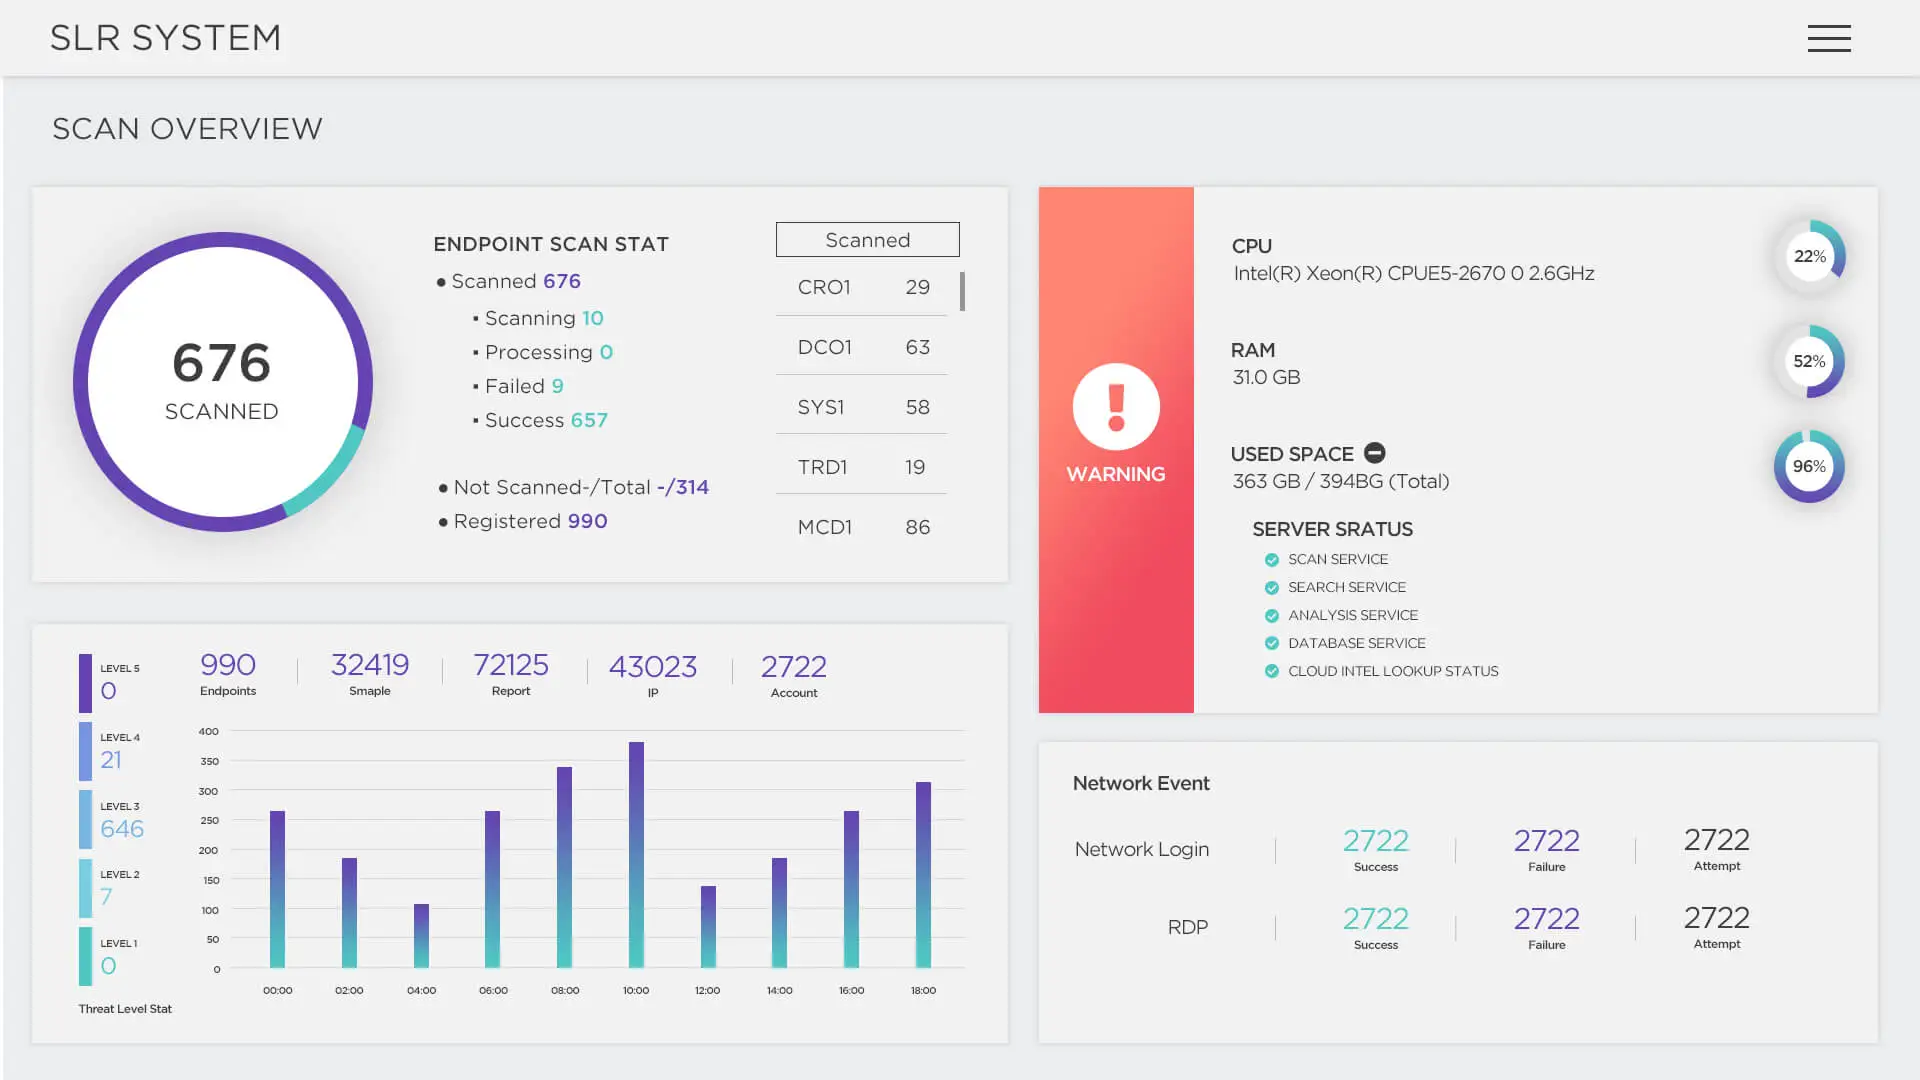
Task: Select the MCD1 row in scanned list
Action: pyautogui.click(x=862, y=527)
